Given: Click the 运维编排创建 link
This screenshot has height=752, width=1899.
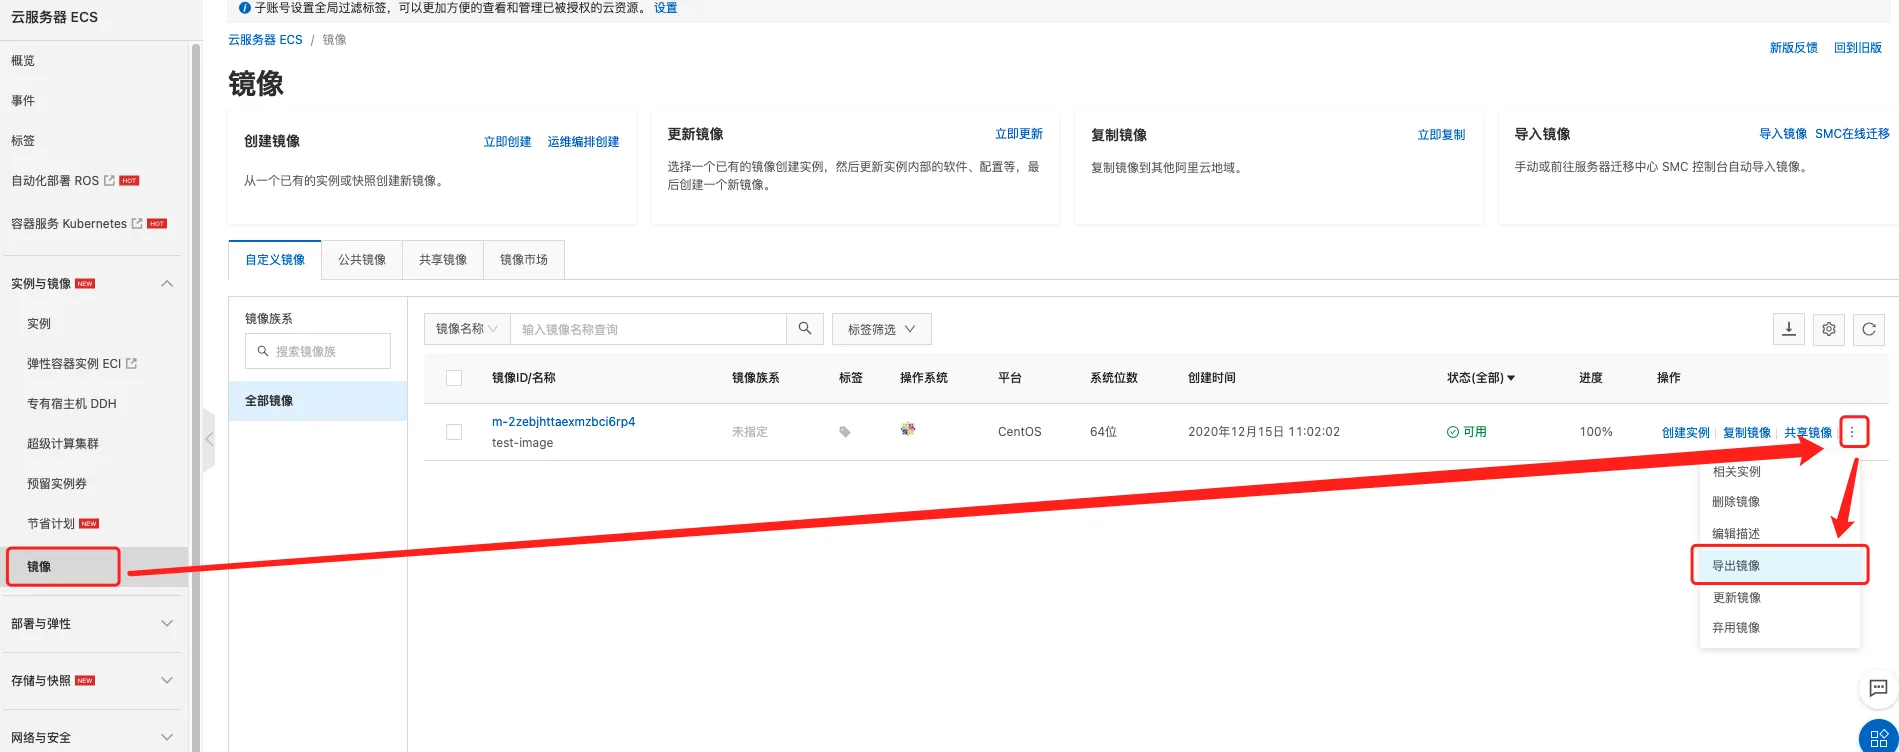Looking at the screenshot, I should tap(583, 142).
